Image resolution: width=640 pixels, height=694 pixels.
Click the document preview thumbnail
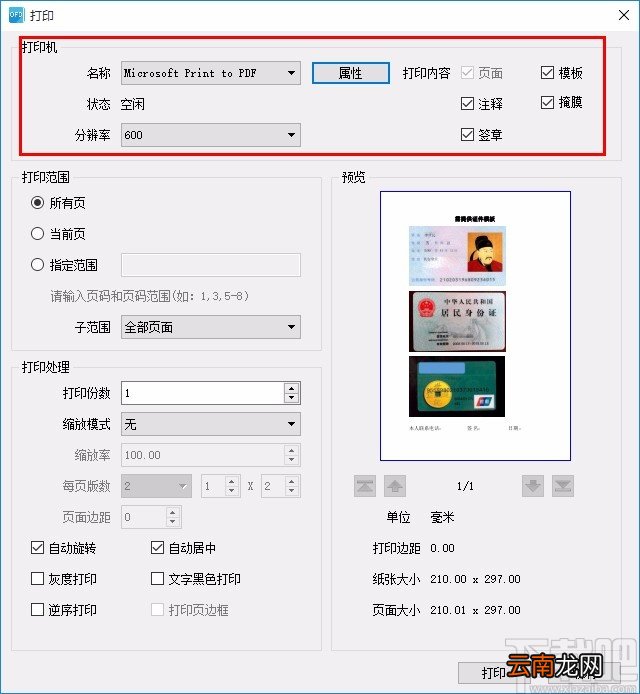tap(475, 326)
